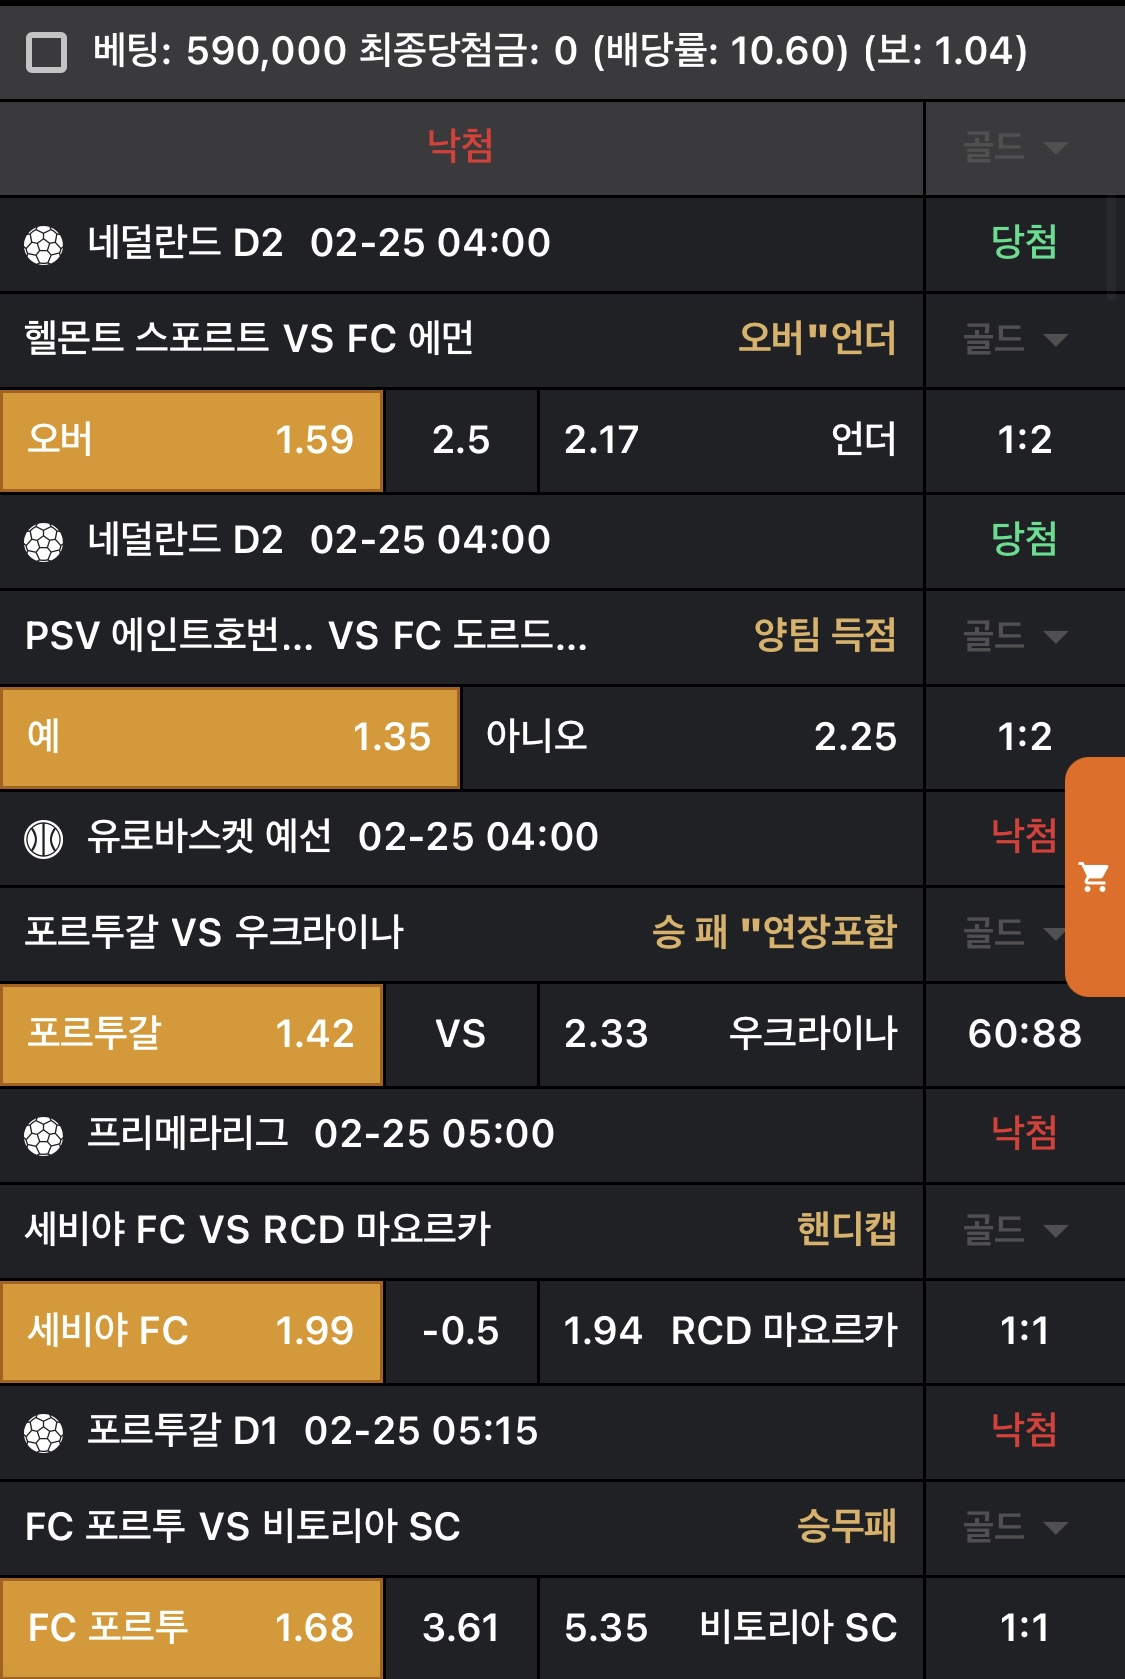This screenshot has width=1125, height=1679.
Task: Pick 우크라이나 at 2.33 odds
Action: 730,1034
